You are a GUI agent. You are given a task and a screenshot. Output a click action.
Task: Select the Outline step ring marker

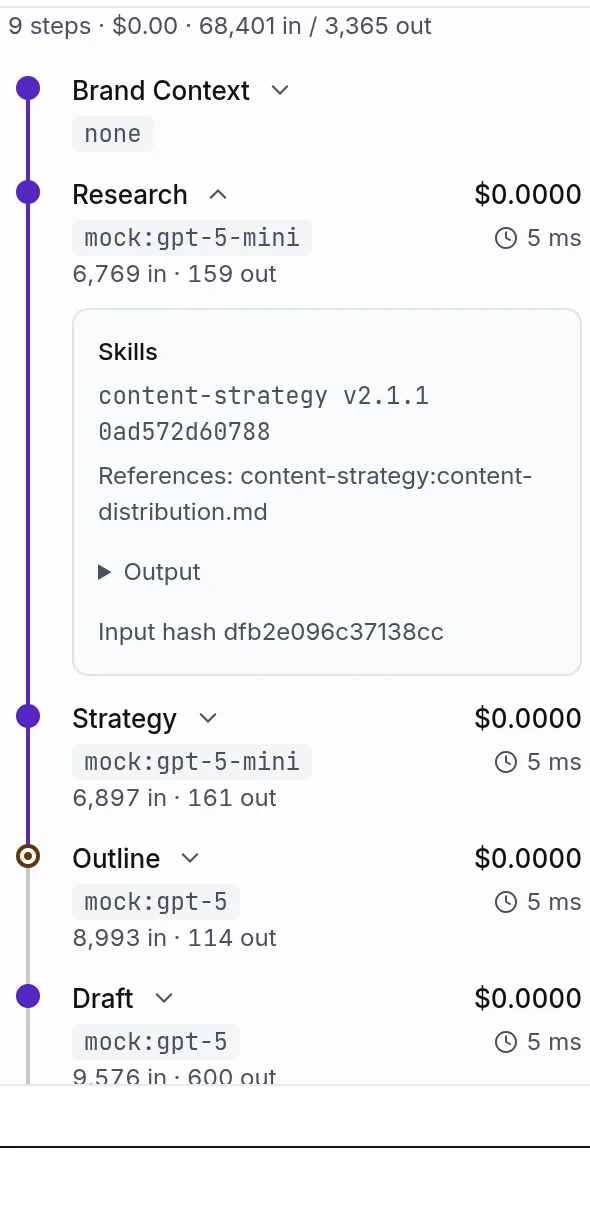pos(28,856)
